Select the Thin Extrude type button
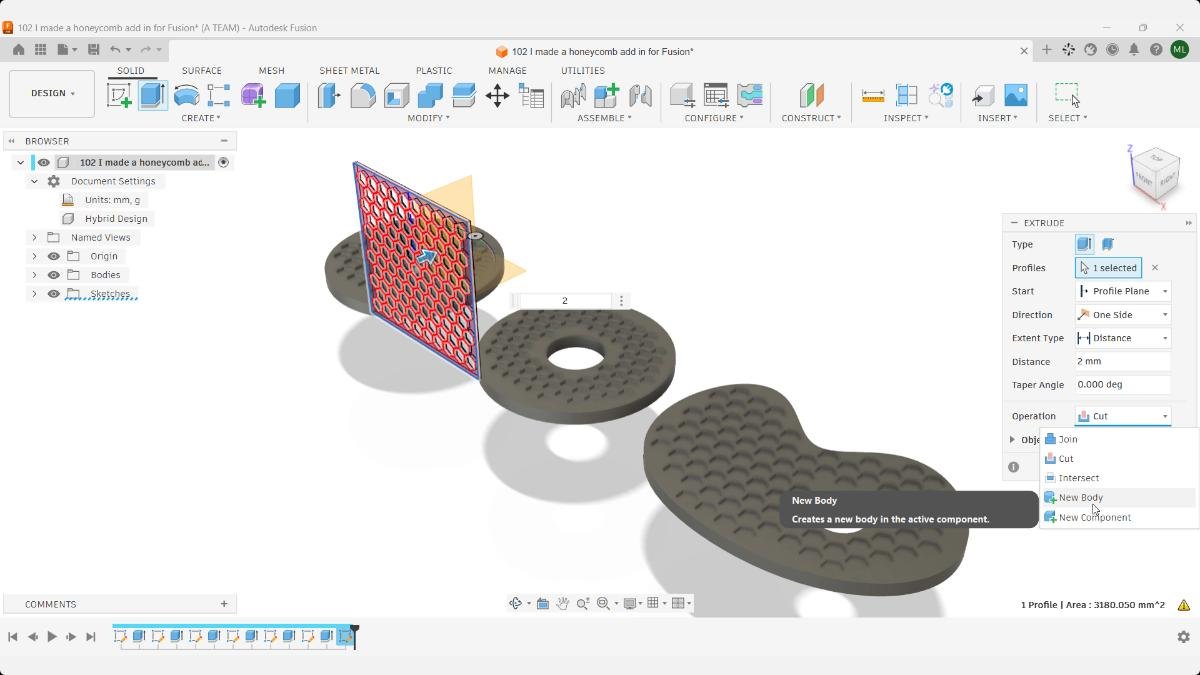This screenshot has width=1200, height=675. 1108,244
